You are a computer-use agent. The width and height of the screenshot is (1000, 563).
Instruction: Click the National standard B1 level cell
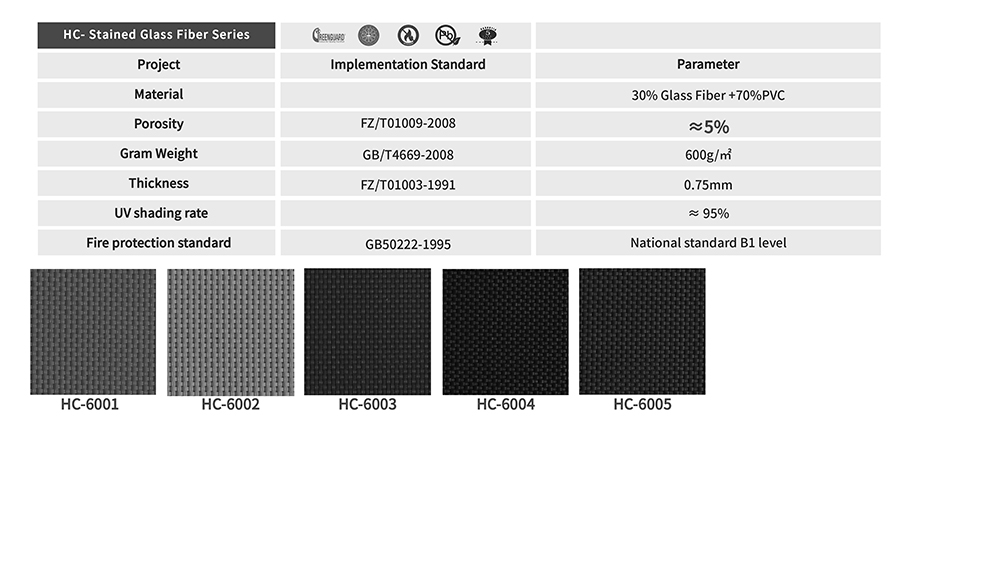point(708,243)
